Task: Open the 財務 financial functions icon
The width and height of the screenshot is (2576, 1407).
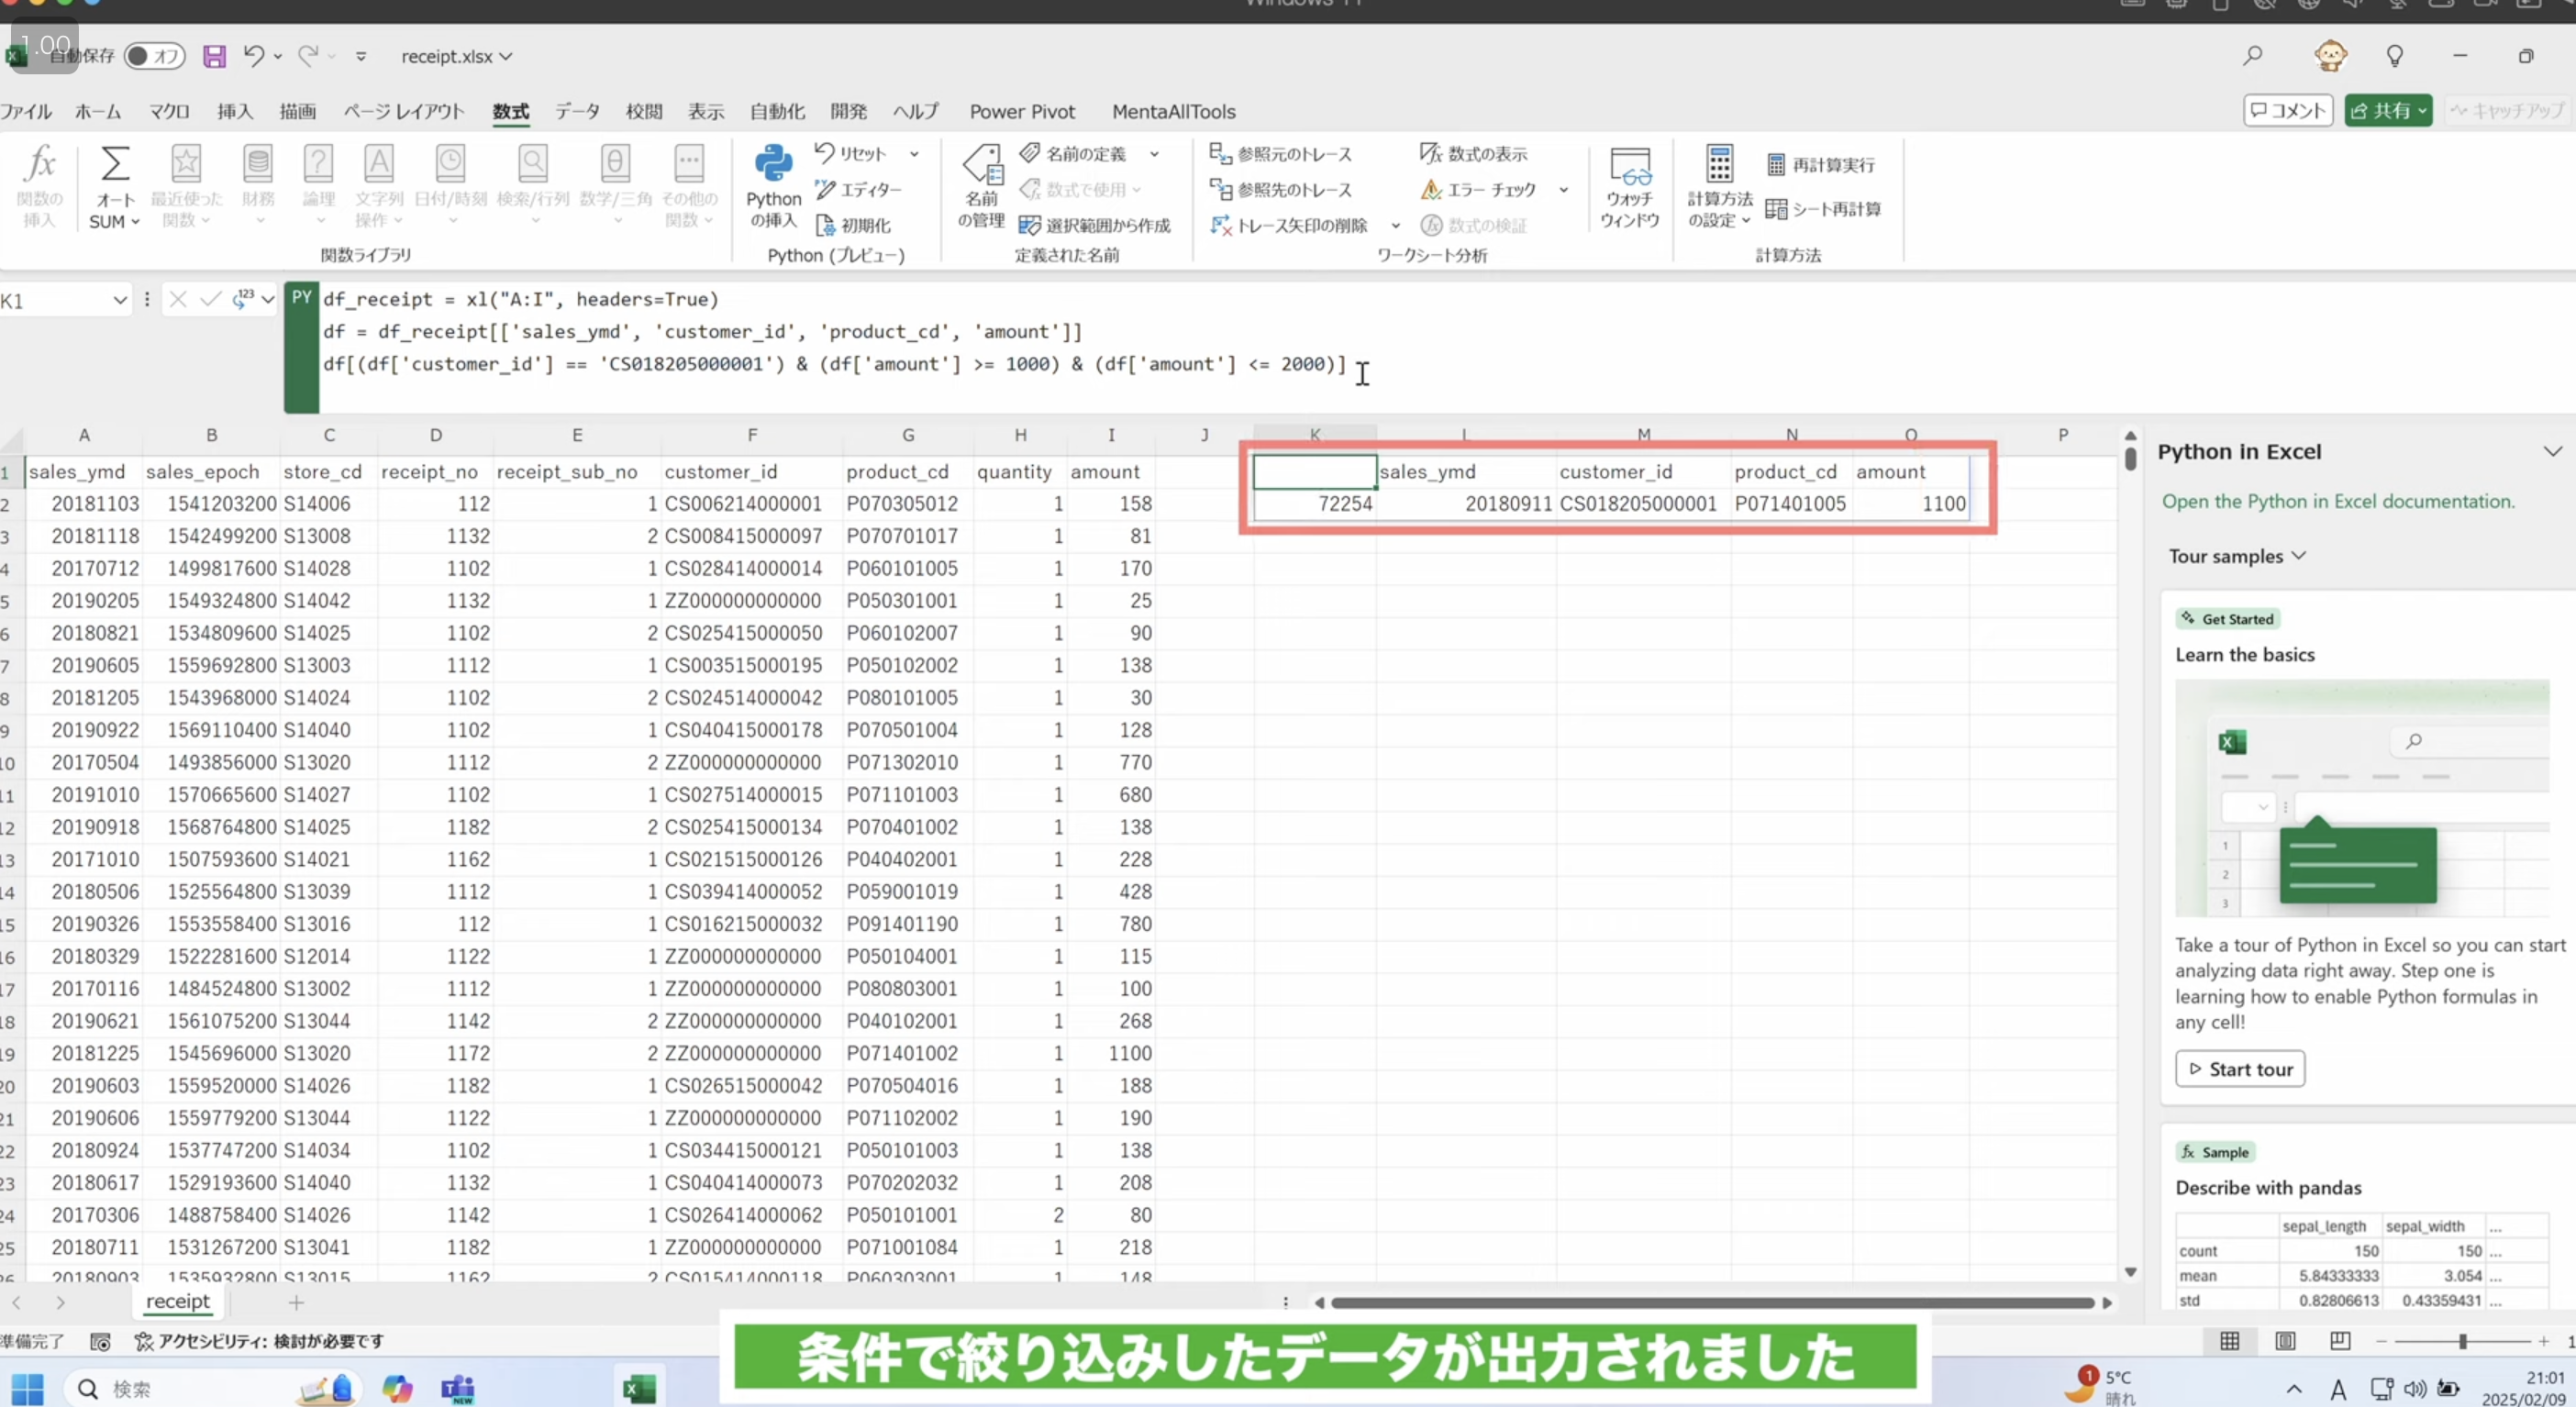Action: (258, 164)
